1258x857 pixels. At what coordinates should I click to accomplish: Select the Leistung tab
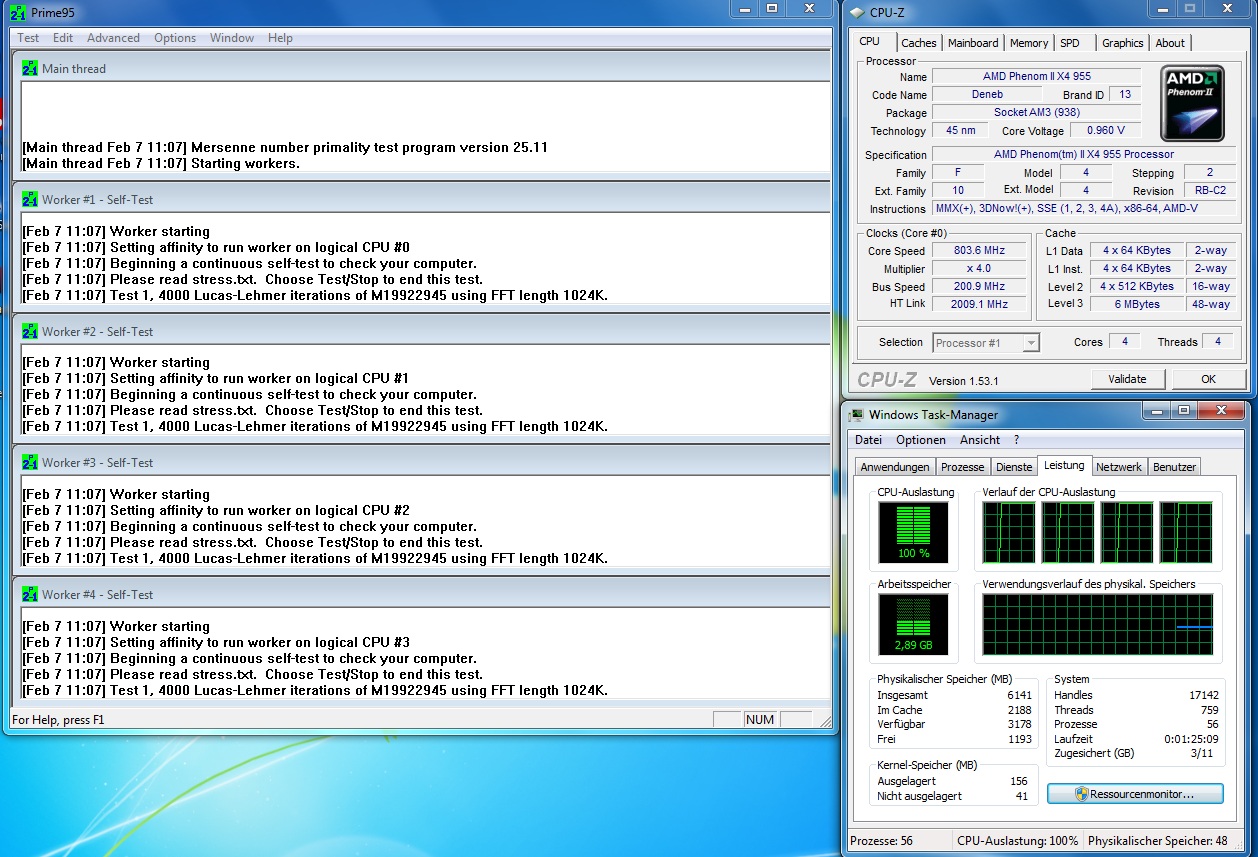pyautogui.click(x=1064, y=465)
